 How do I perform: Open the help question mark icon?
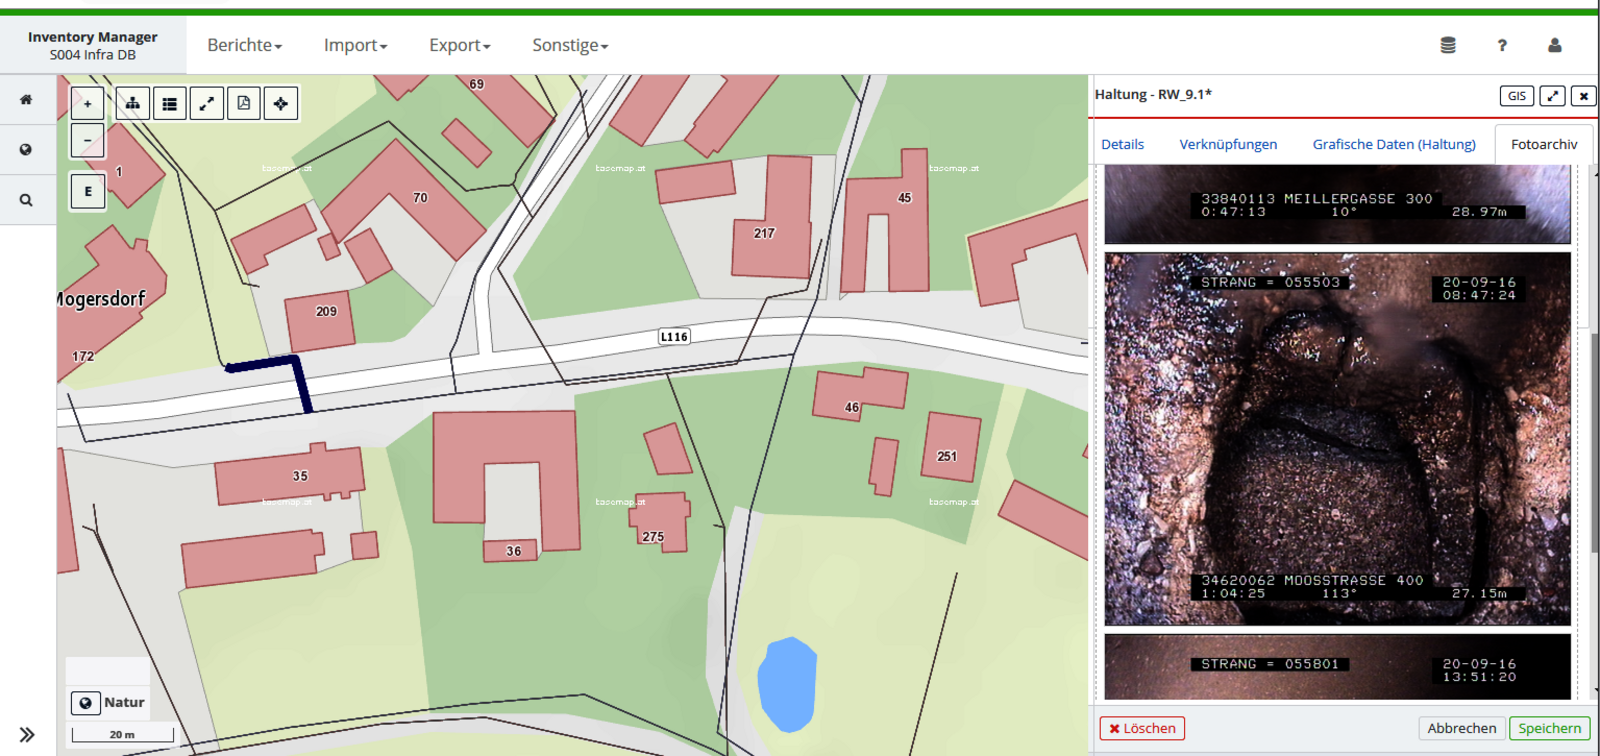1501,45
